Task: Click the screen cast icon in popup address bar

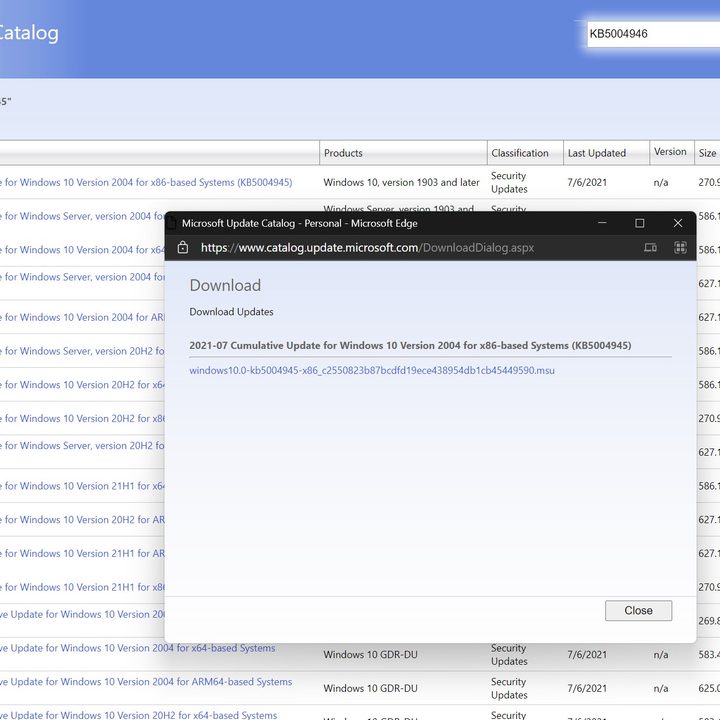Action: click(x=650, y=248)
